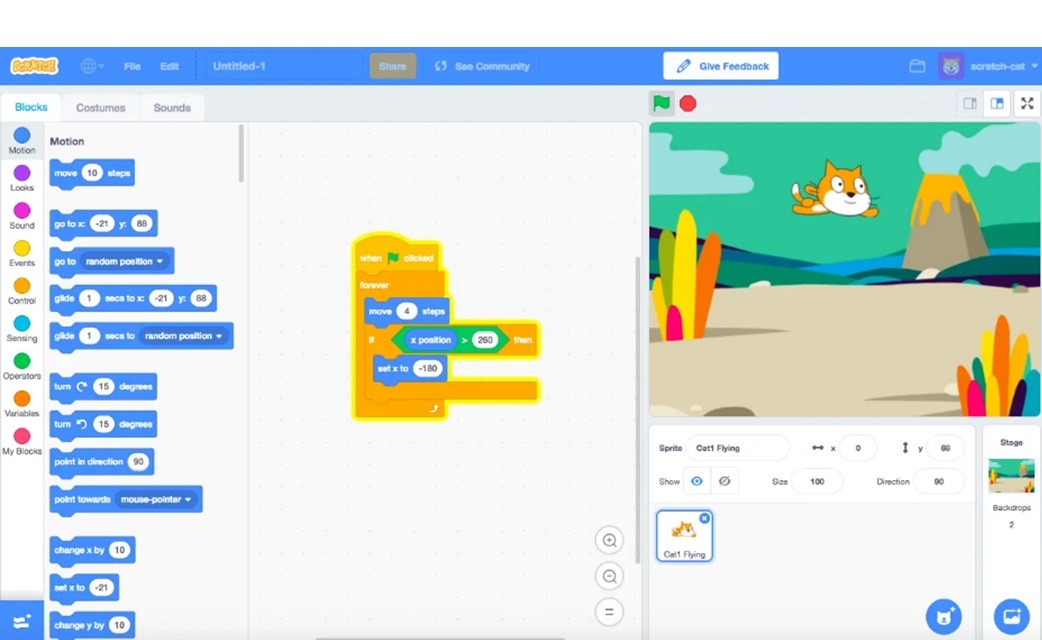Click the choose a sprite cat button
This screenshot has height=640, width=1042.
(x=943, y=616)
